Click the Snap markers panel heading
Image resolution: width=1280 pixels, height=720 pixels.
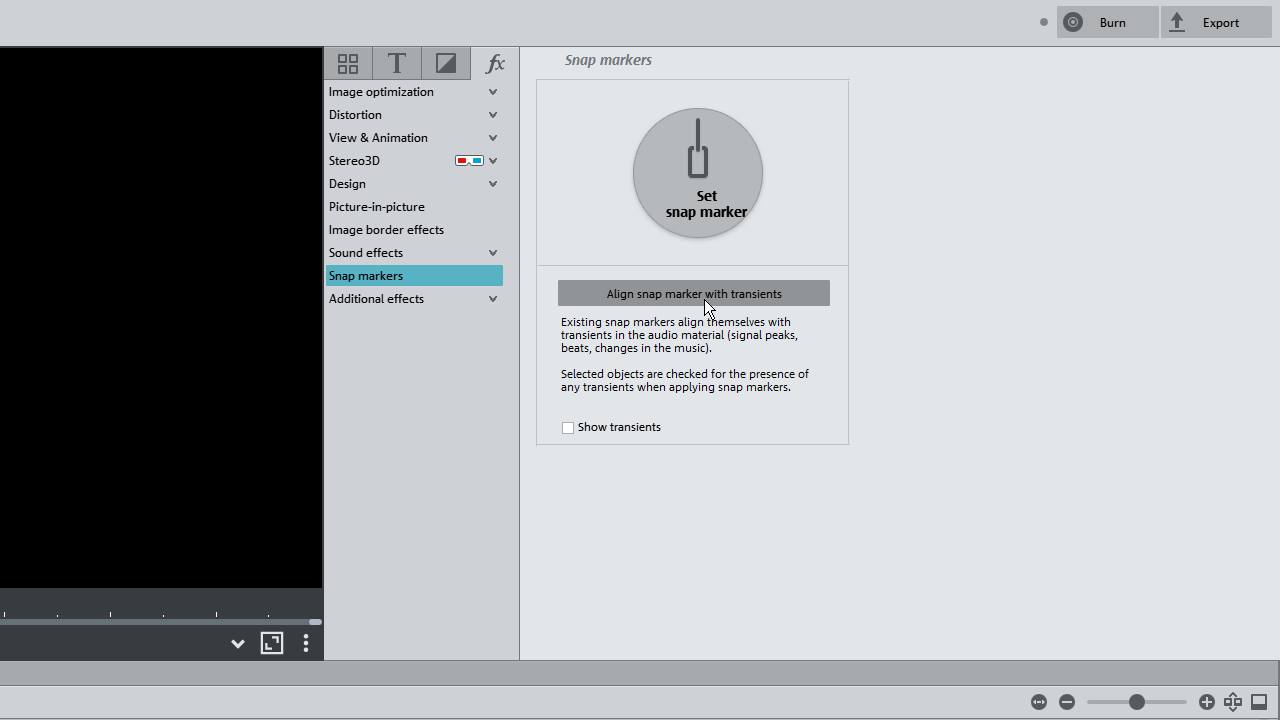pyautogui.click(x=608, y=60)
